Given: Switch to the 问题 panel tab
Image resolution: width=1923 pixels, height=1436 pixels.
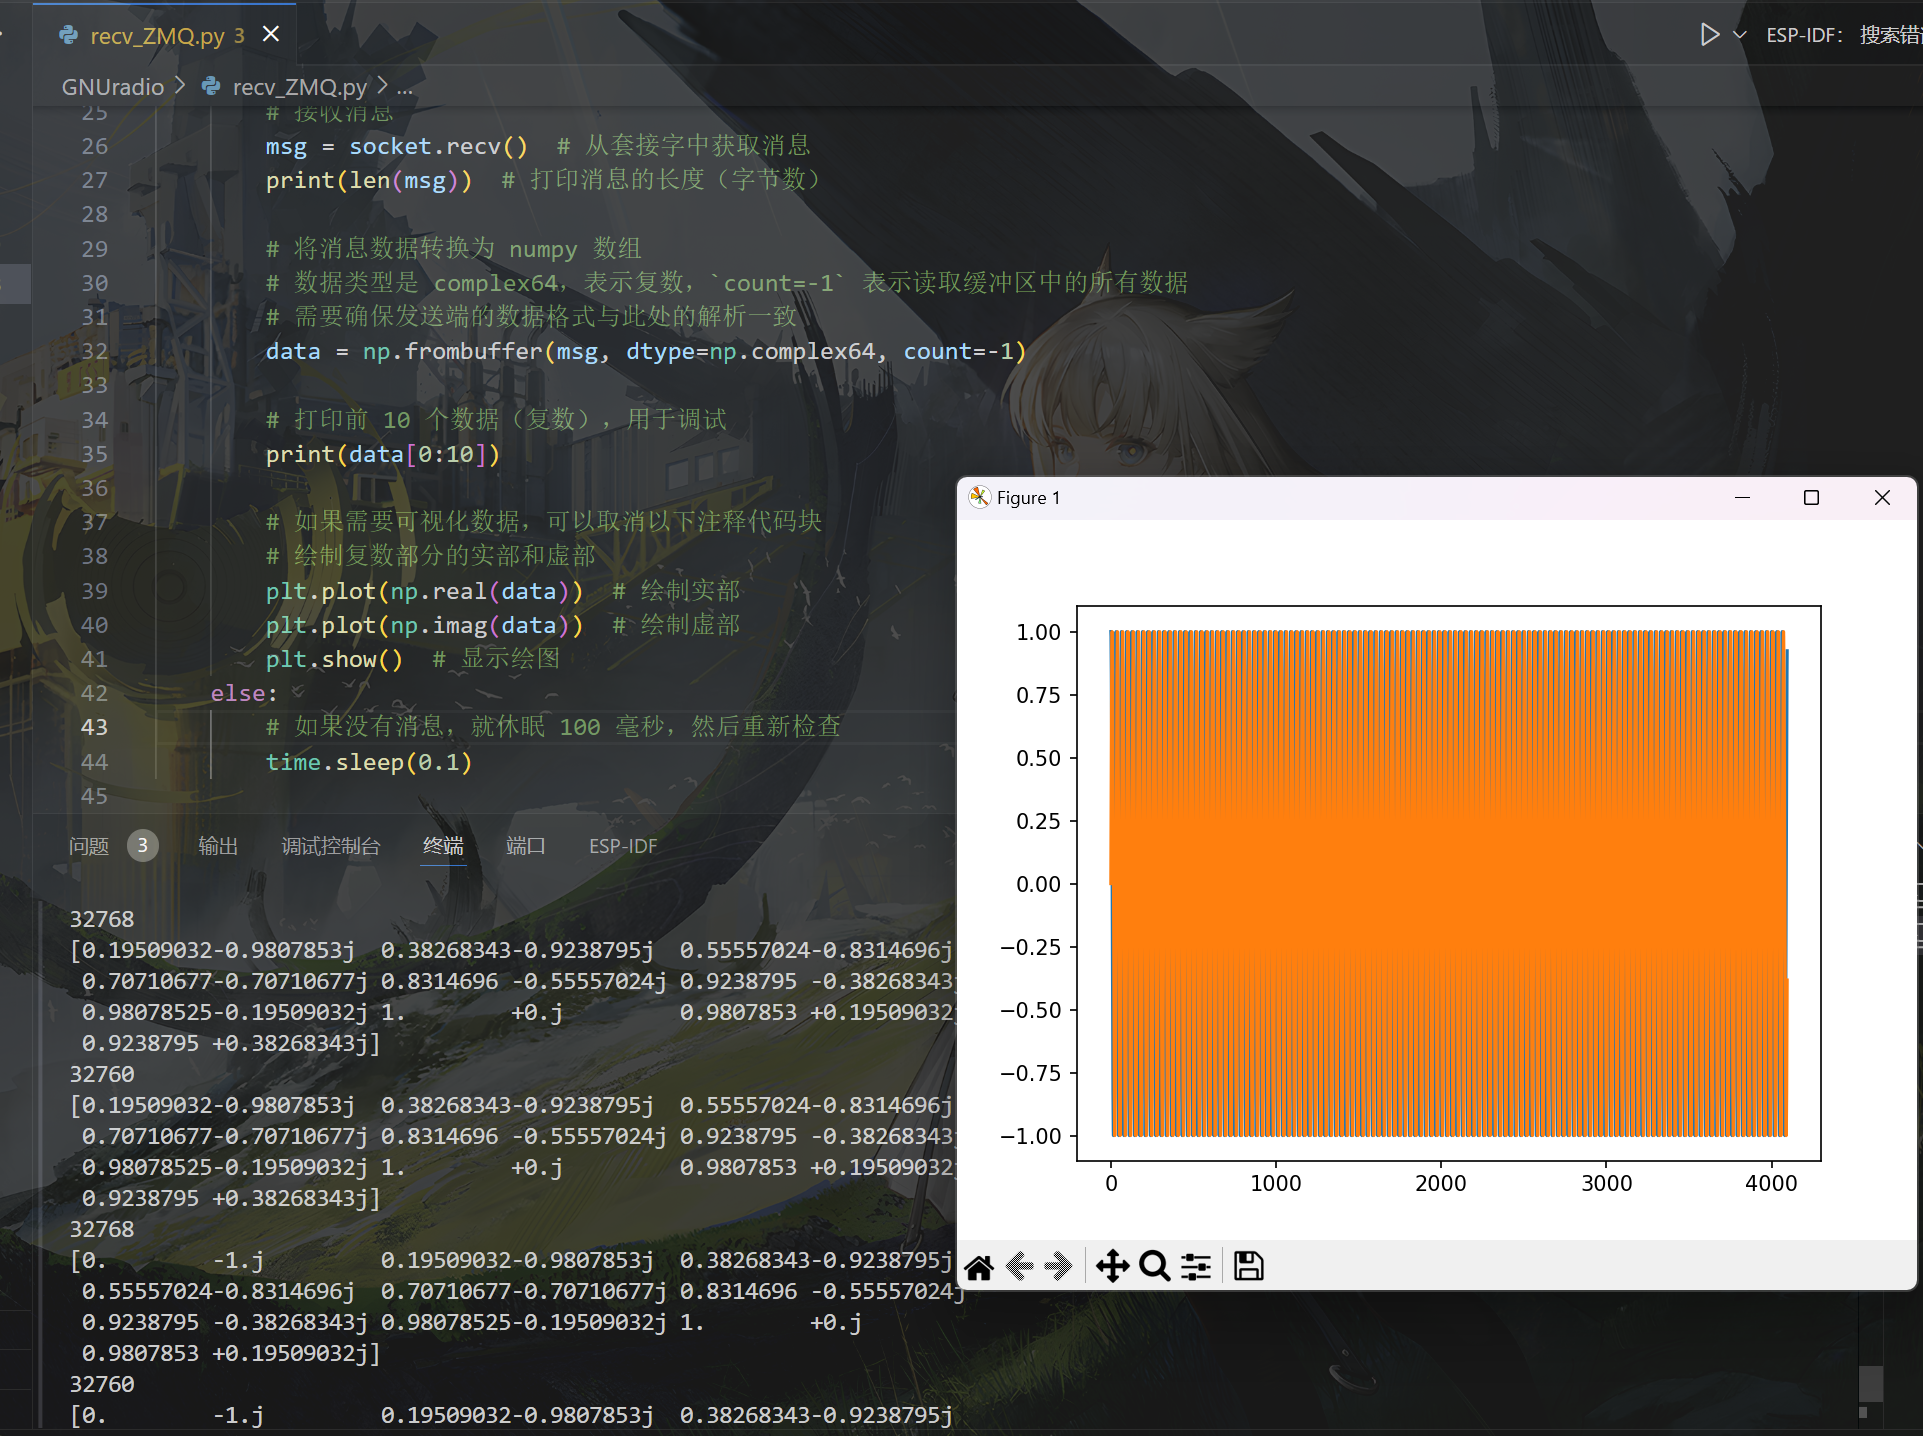Looking at the screenshot, I should (x=89, y=846).
